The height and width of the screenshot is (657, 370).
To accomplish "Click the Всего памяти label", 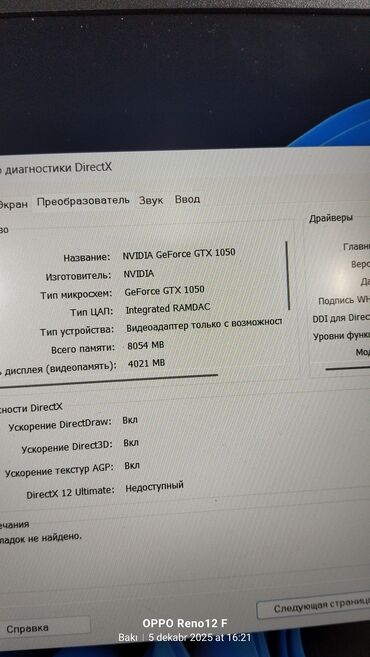I will point(83,349).
